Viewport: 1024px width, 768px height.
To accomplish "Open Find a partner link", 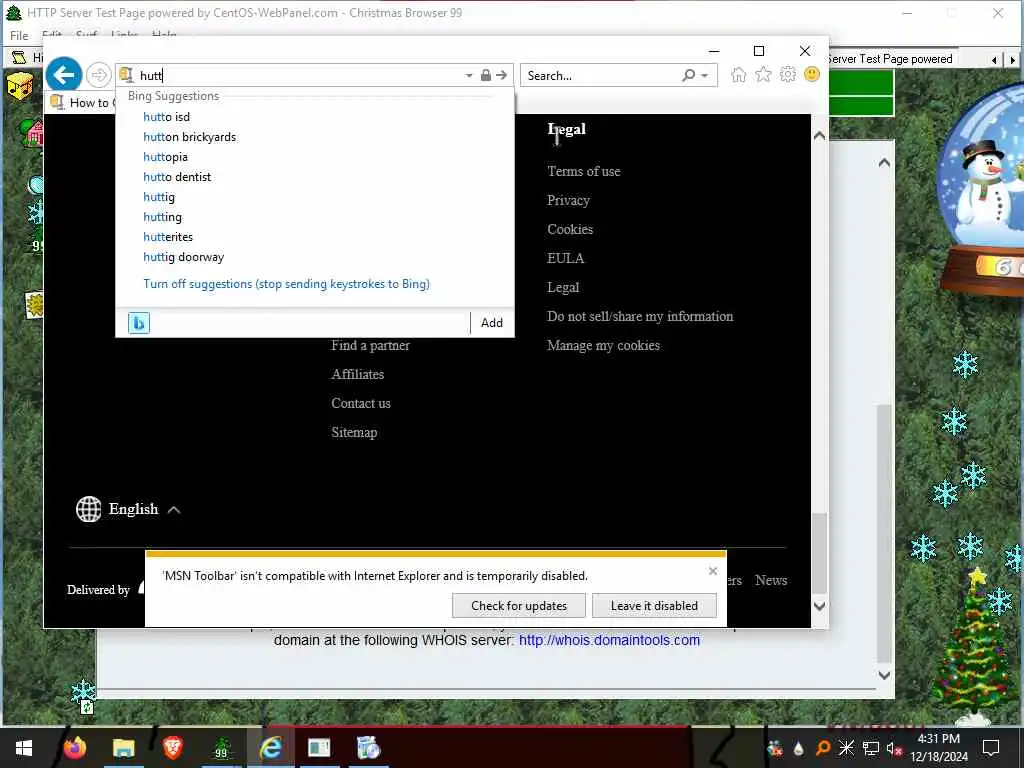I will 370,345.
